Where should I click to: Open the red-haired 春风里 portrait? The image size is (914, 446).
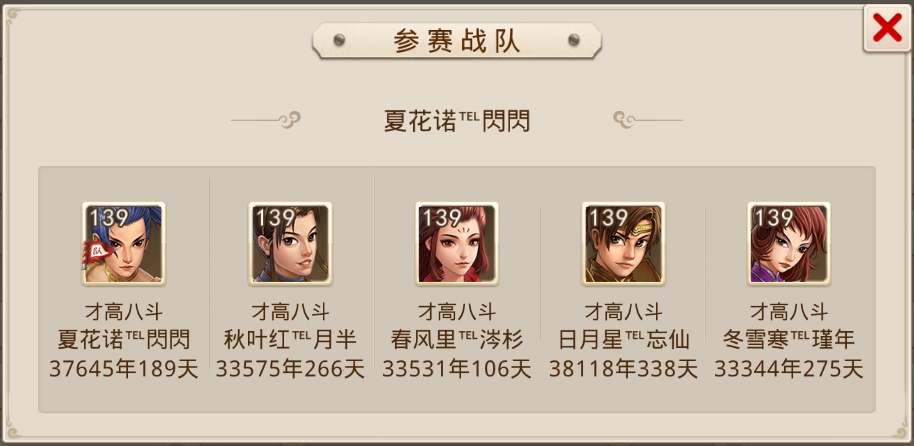pos(456,243)
